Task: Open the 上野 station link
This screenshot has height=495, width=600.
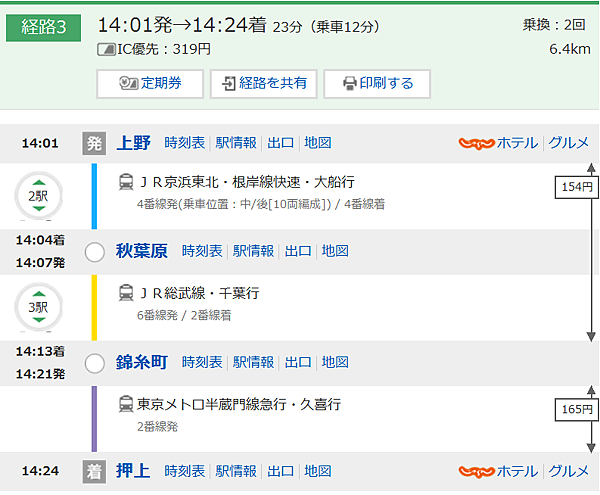Action: click(133, 143)
